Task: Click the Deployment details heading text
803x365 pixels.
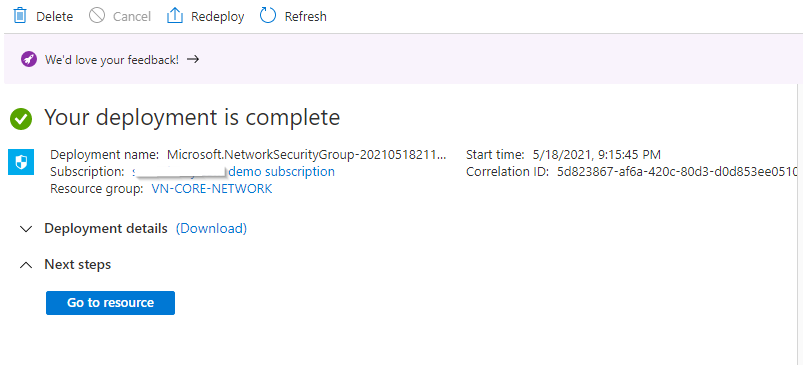Action: 106,228
